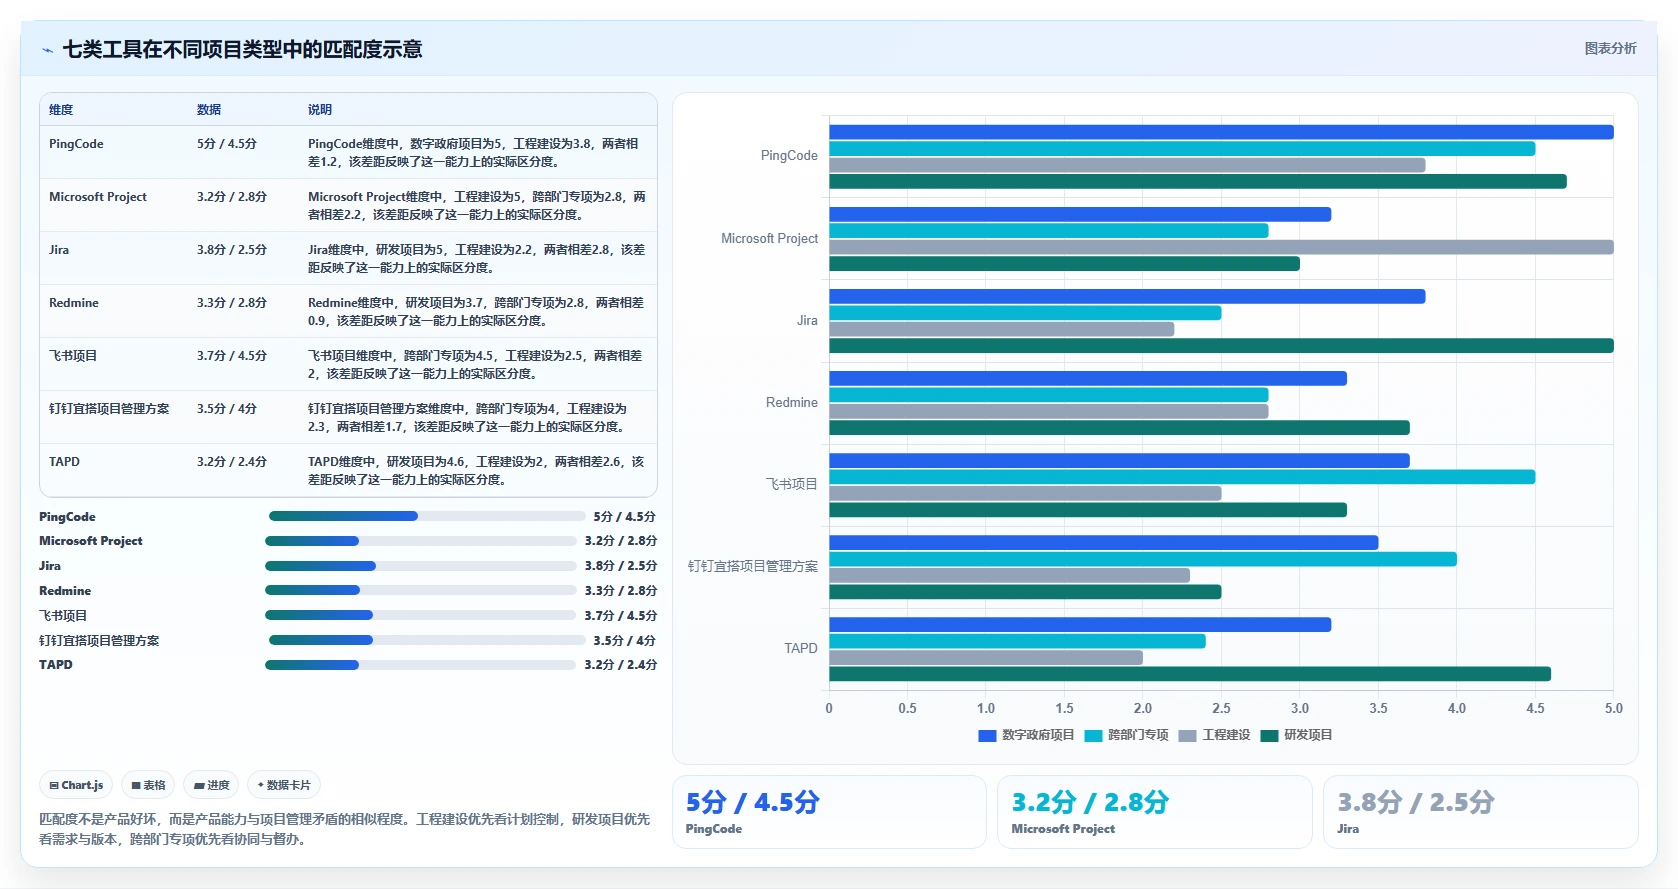Click Microsoft Project 工程建设 gray bar

coord(1221,247)
